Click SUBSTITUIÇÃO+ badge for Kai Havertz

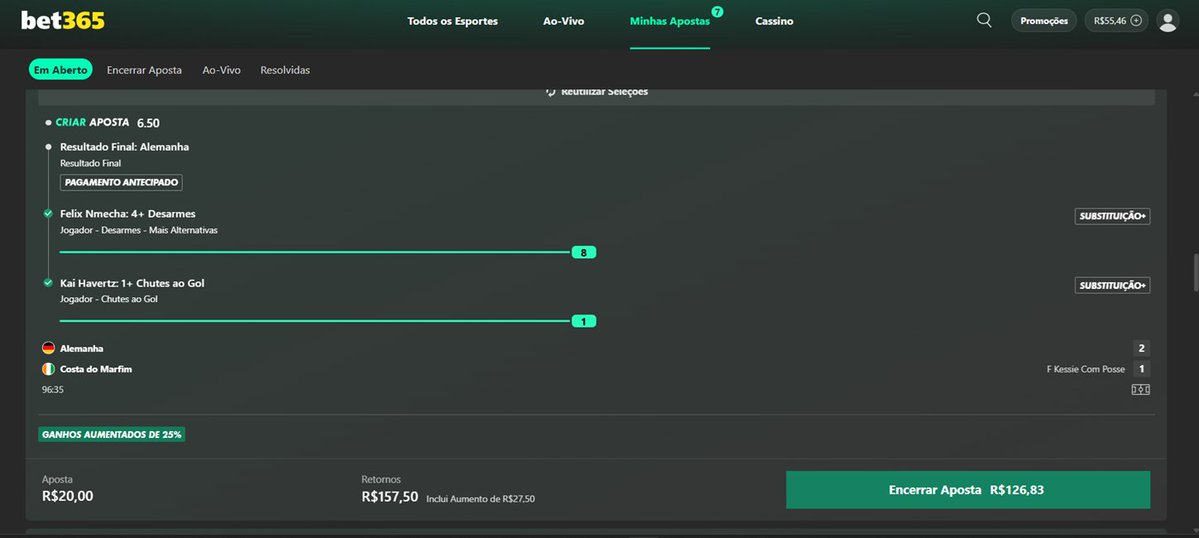1113,286
